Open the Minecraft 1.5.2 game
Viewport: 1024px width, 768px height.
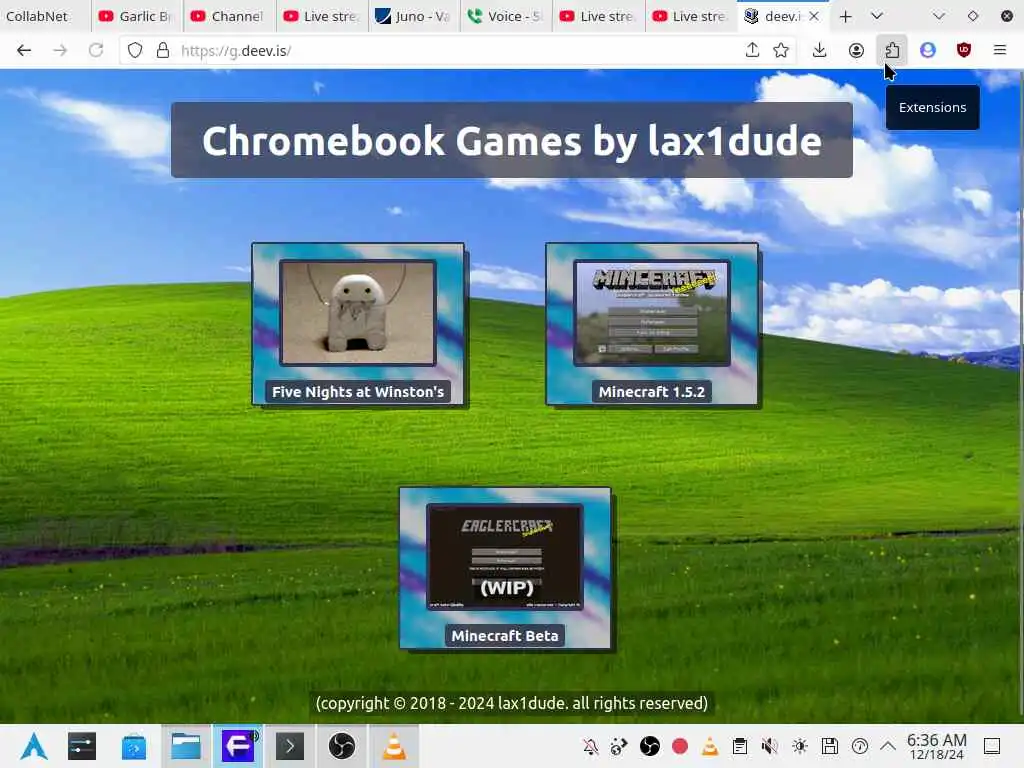tap(652, 325)
